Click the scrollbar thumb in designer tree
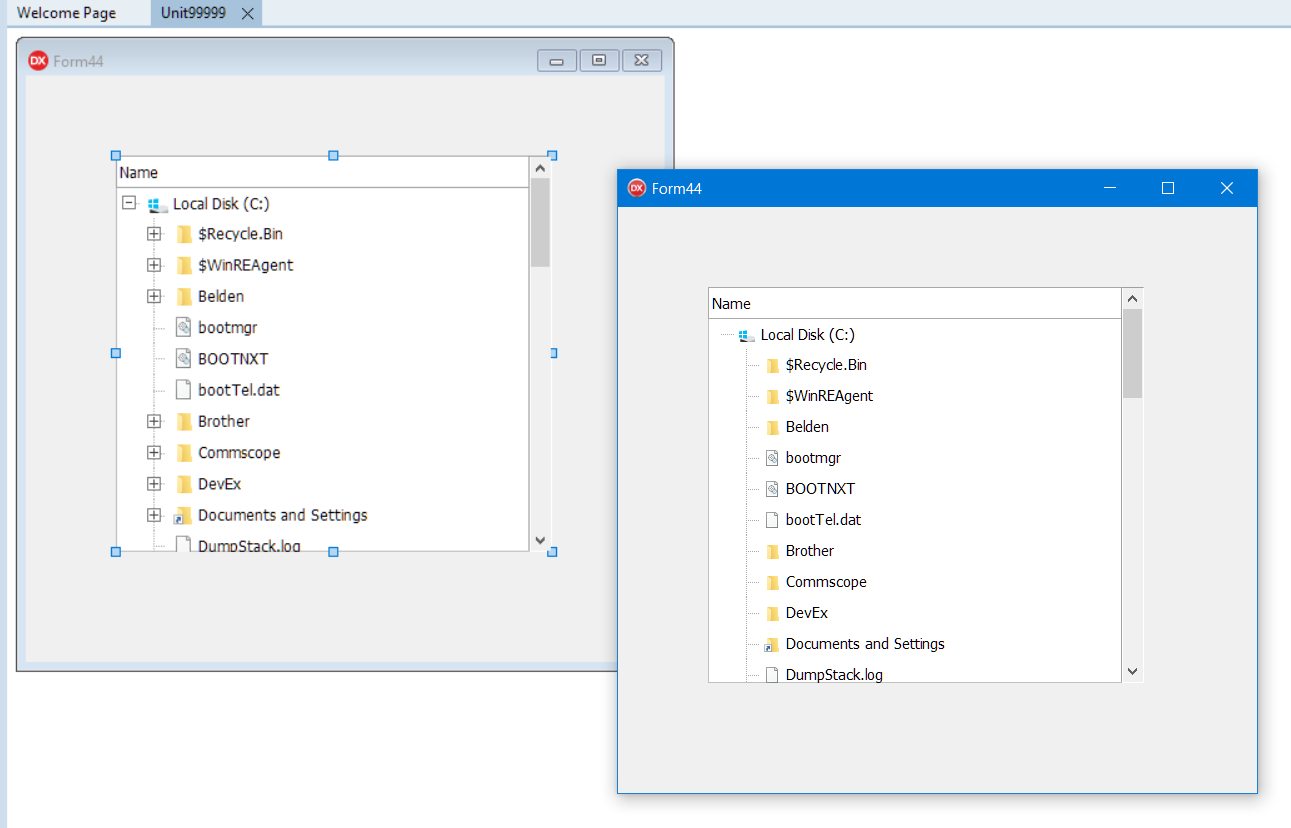Screen dimensions: 1291x828 pyautogui.click(x=540, y=222)
